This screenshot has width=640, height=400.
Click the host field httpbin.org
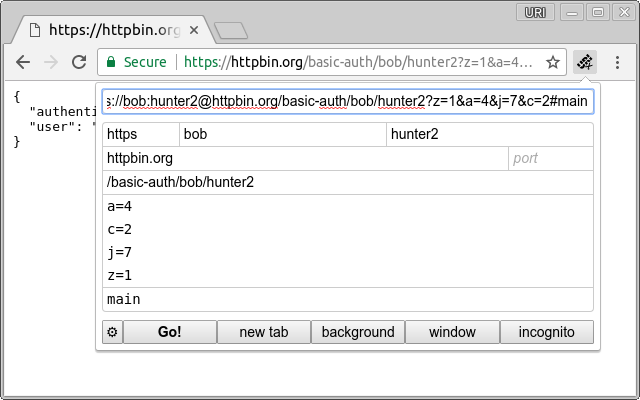(x=305, y=158)
